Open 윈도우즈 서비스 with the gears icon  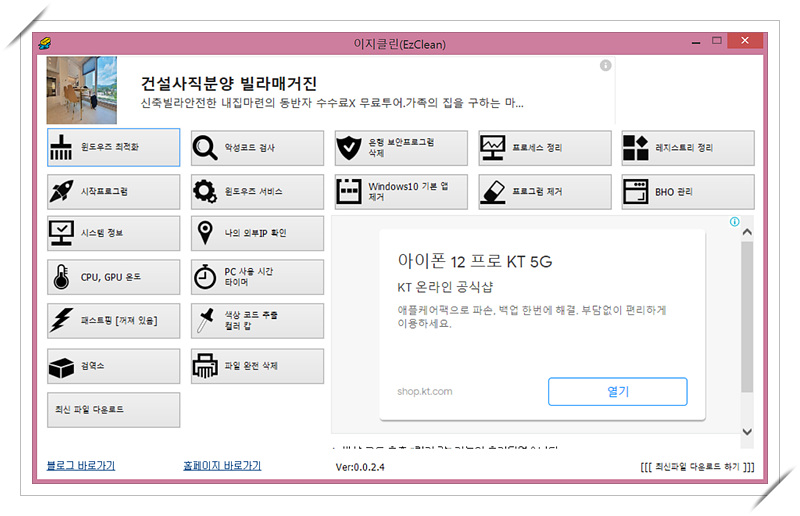[257, 192]
